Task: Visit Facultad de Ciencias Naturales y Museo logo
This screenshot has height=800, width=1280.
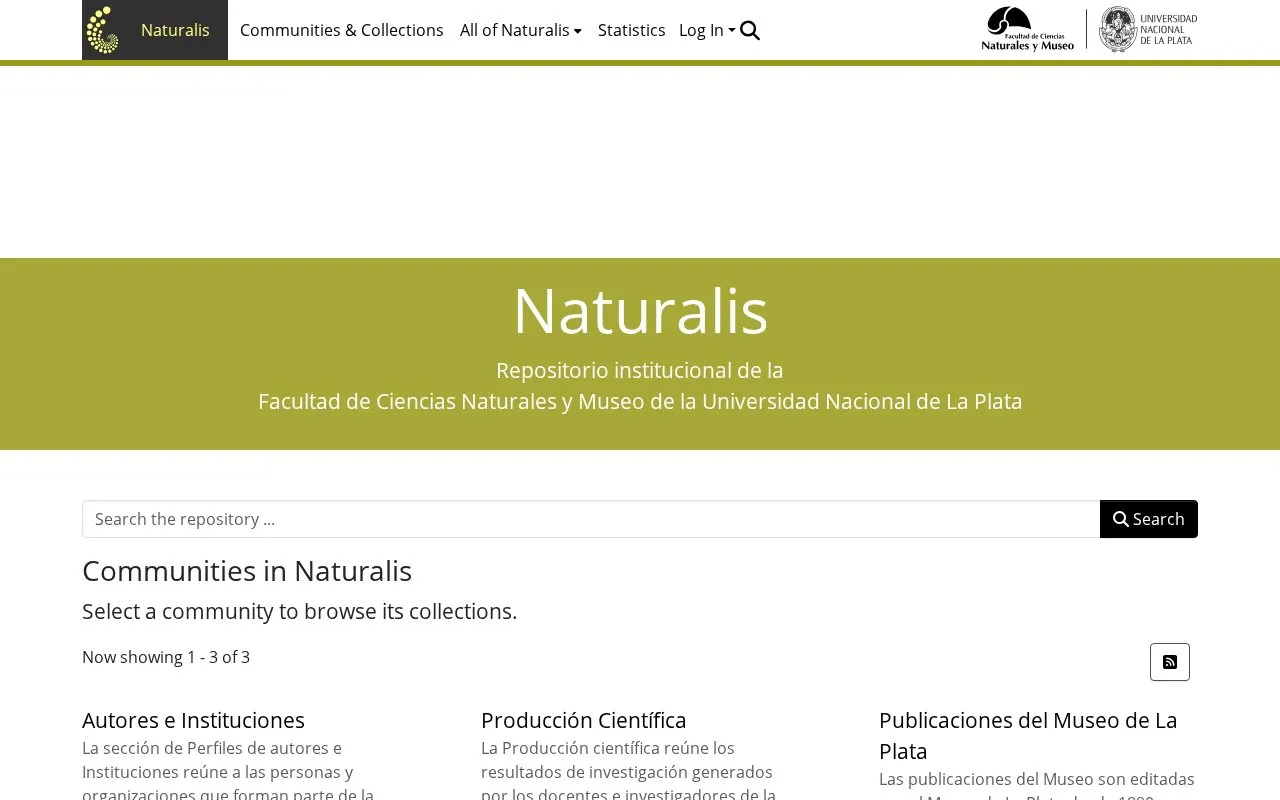Action: pyautogui.click(x=1028, y=29)
